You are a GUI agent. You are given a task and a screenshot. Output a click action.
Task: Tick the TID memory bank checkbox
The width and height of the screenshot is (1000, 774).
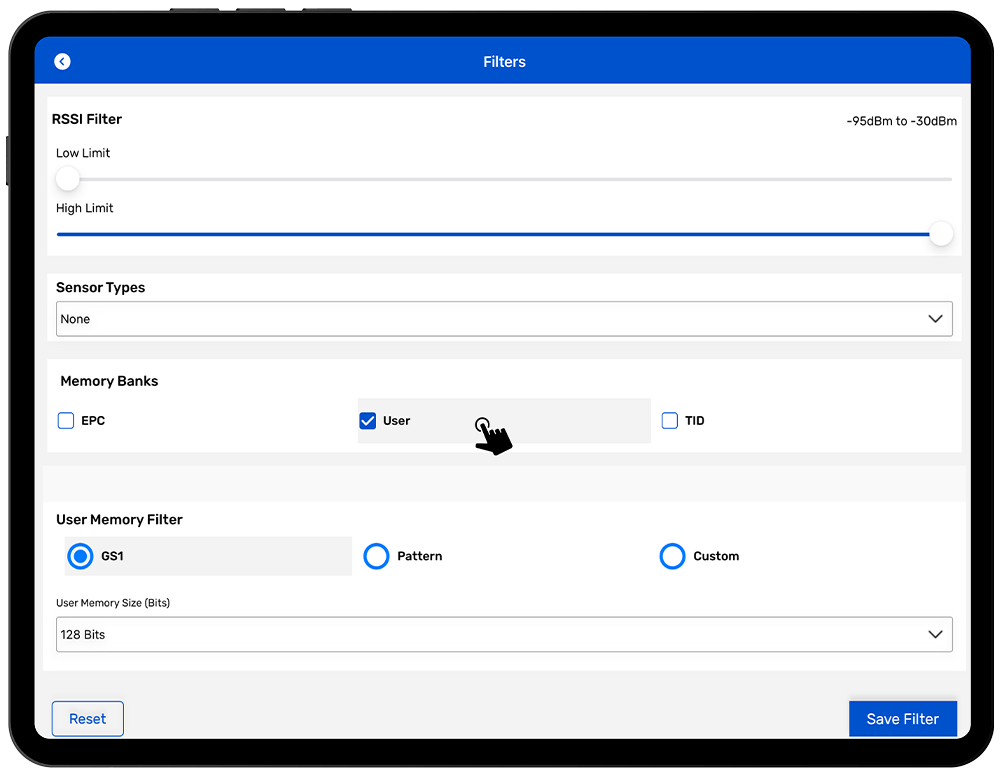pyautogui.click(x=670, y=421)
